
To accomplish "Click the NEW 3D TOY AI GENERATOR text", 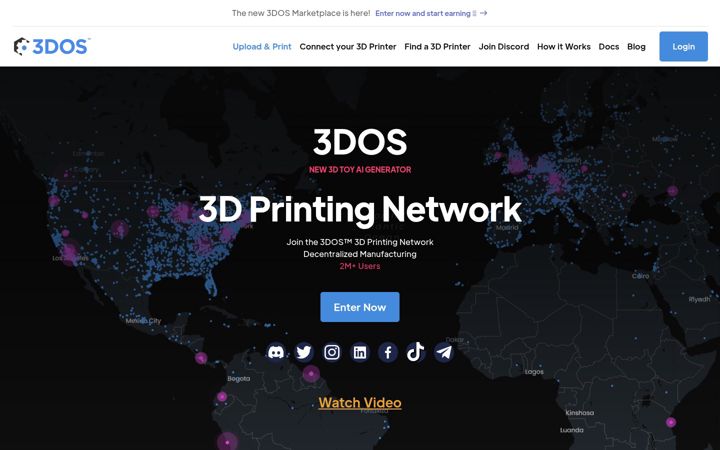I will (360, 169).
